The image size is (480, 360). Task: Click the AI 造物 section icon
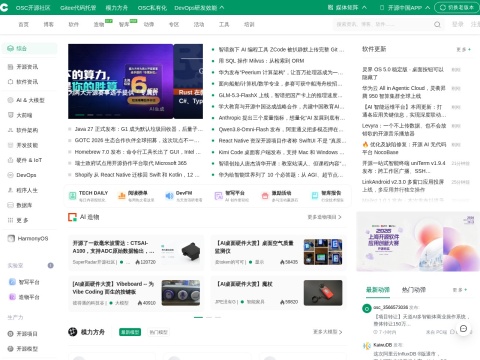72,217
